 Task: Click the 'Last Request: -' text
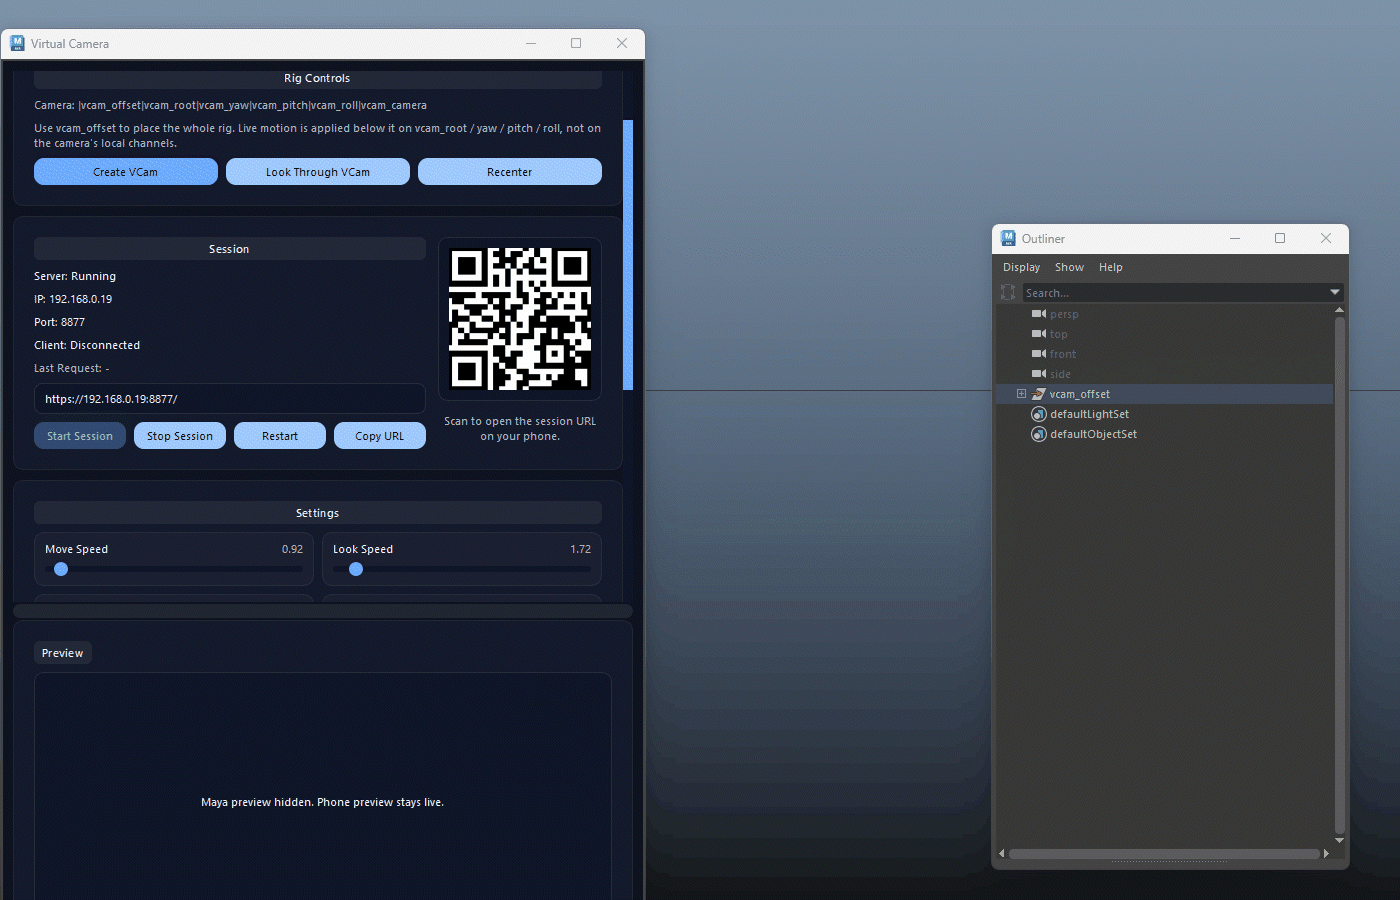(72, 368)
